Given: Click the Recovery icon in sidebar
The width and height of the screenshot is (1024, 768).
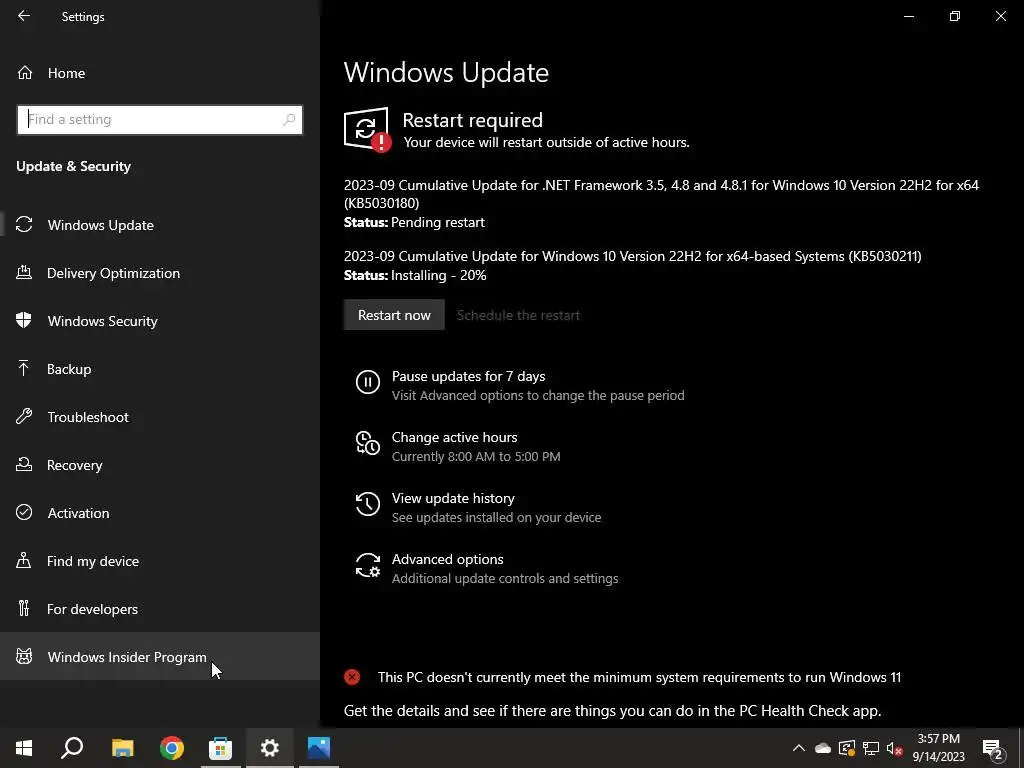Looking at the screenshot, I should [x=24, y=465].
